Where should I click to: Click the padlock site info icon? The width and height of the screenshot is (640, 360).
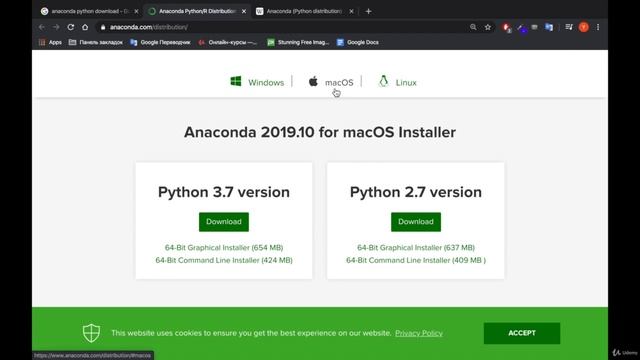(x=103, y=27)
